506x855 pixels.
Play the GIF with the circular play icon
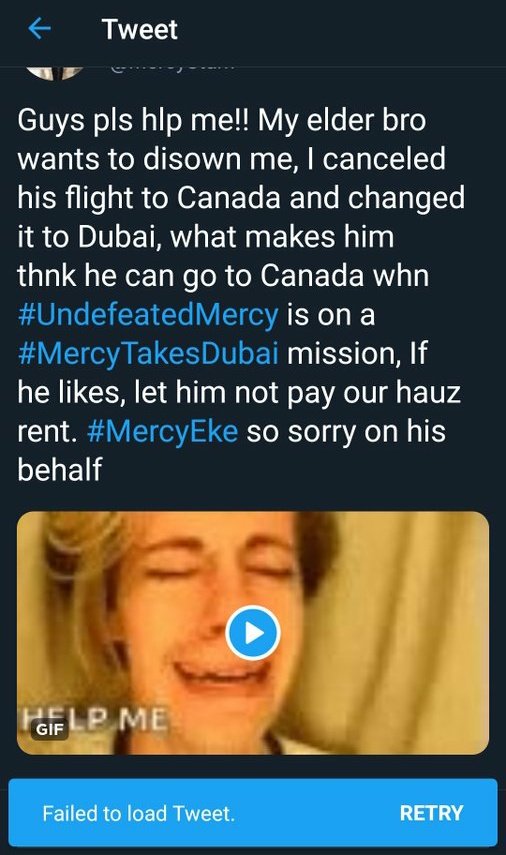(253, 633)
